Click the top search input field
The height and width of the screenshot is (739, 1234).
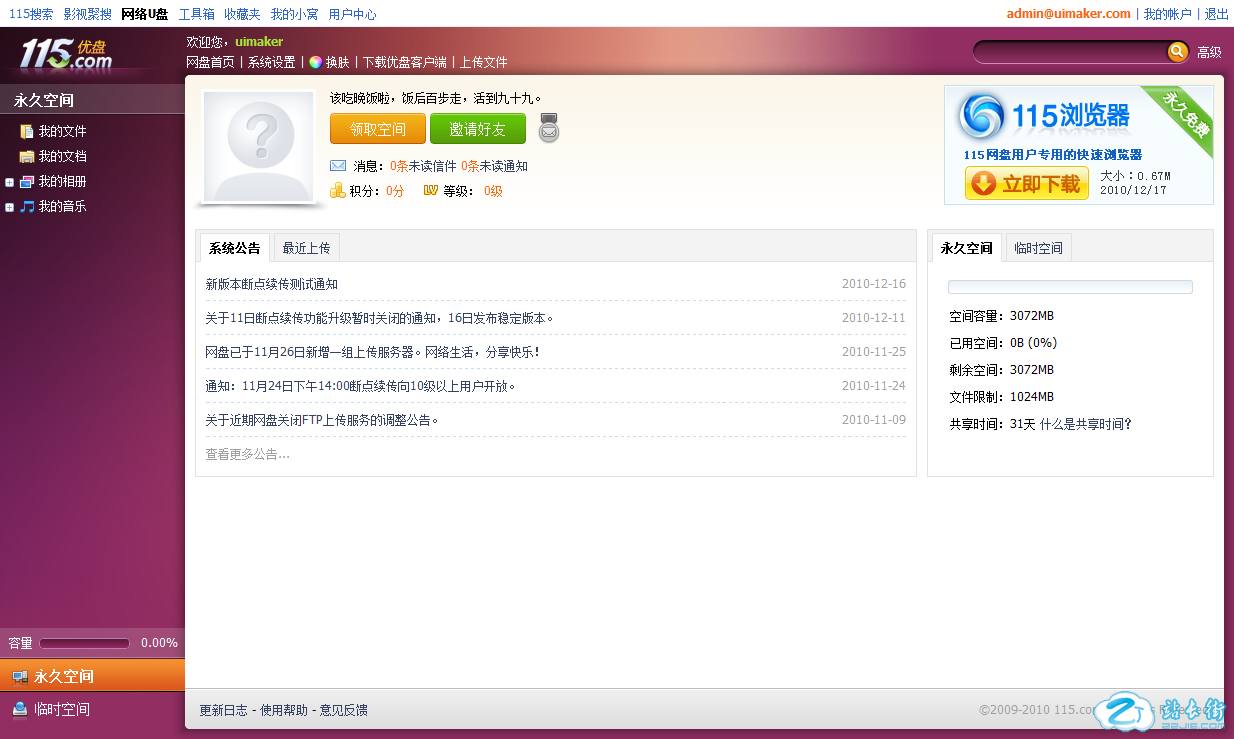tap(1068, 52)
